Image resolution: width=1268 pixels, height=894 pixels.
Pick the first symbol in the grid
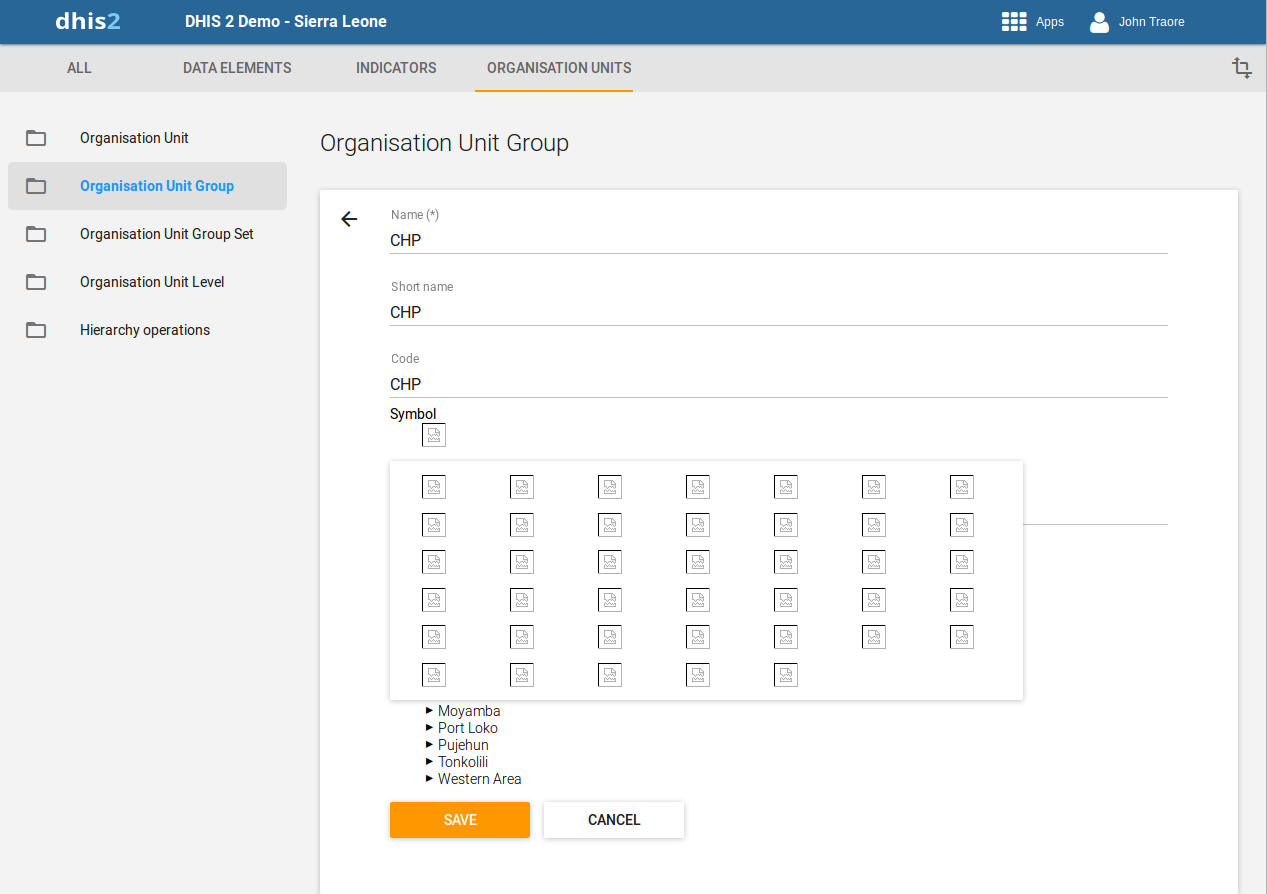click(434, 487)
